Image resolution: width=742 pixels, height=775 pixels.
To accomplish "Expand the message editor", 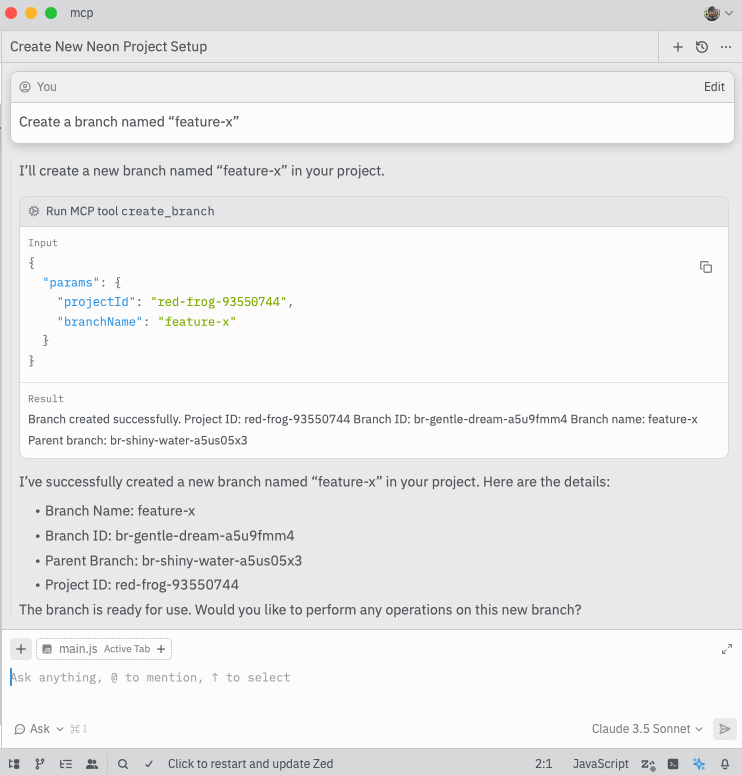I will point(727,649).
